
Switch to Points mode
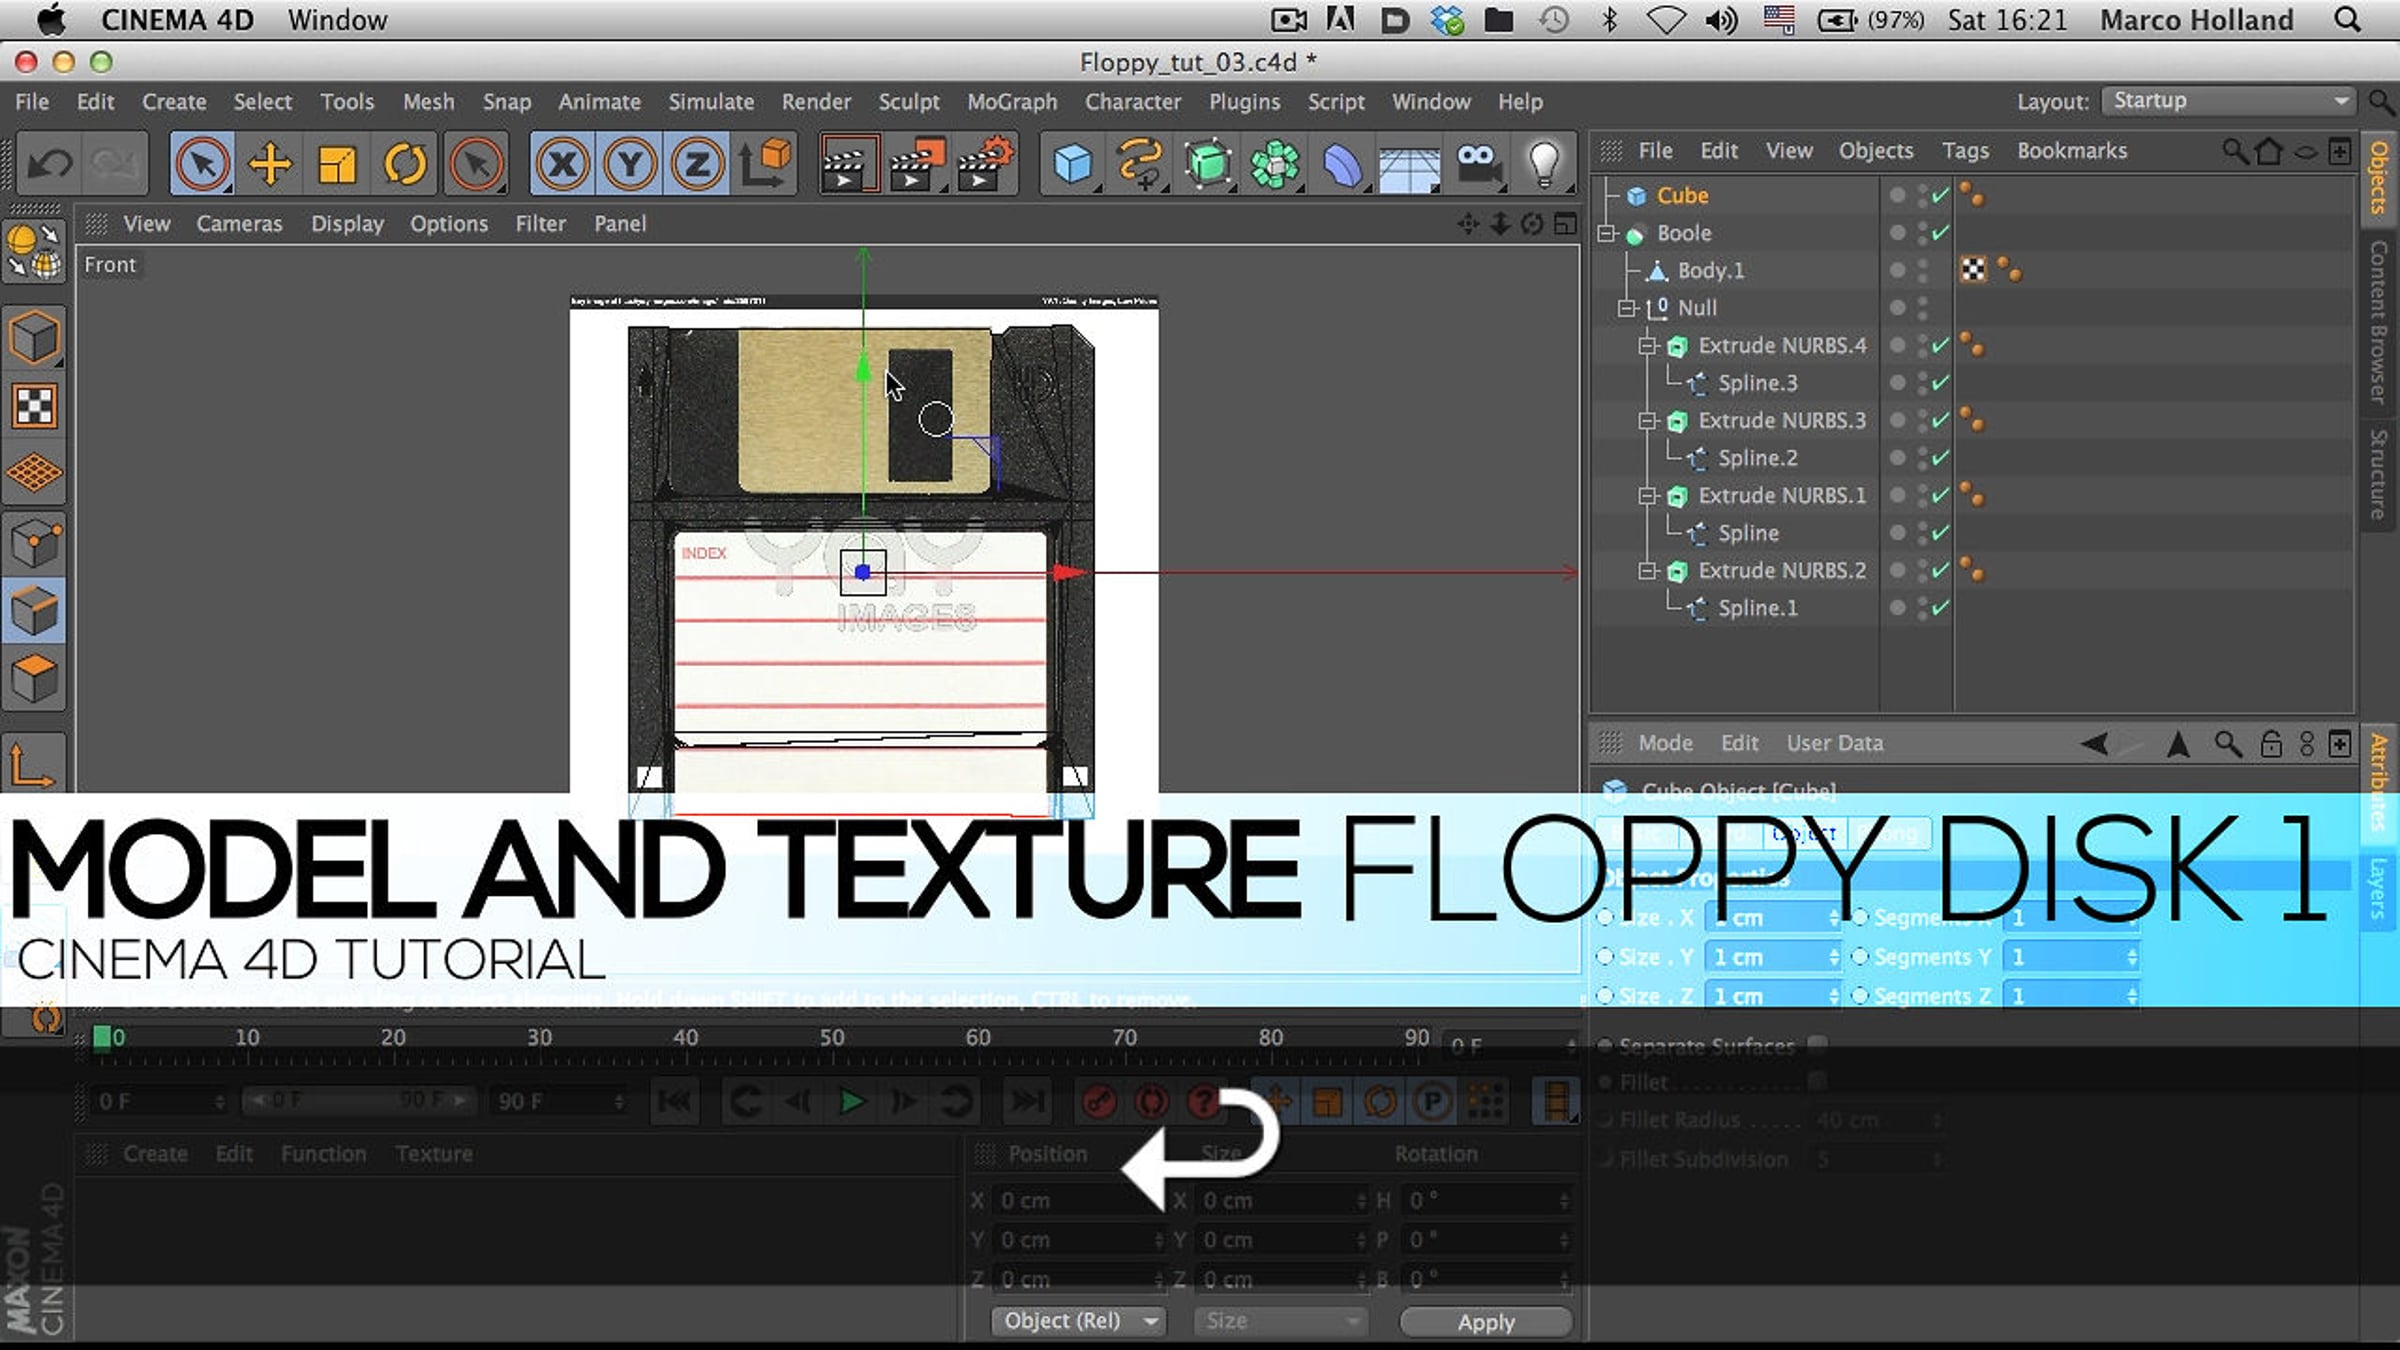tap(35, 544)
